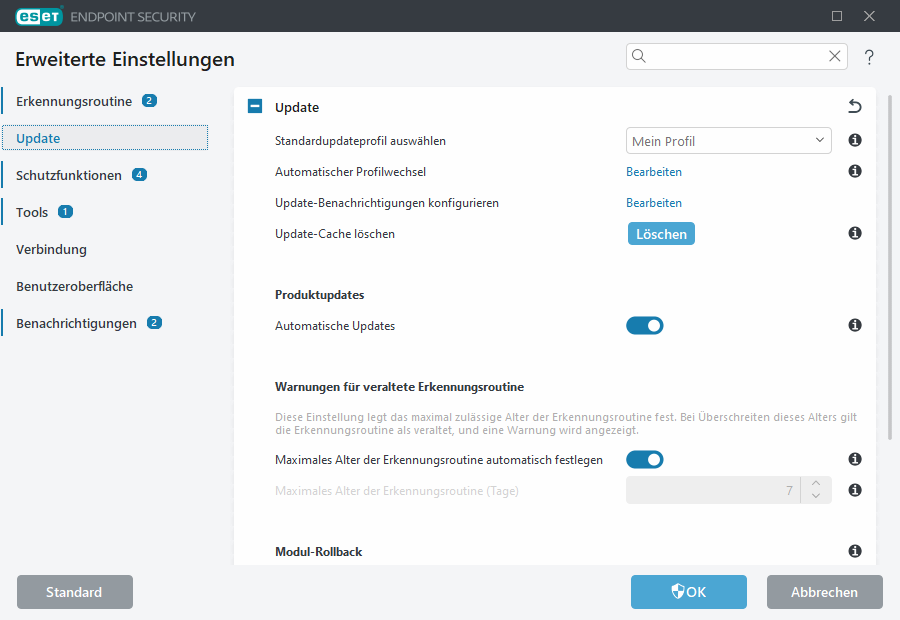Show info for Maximales Alter der Erkennungsroutine
The width and height of the screenshot is (900, 620).
click(x=855, y=490)
